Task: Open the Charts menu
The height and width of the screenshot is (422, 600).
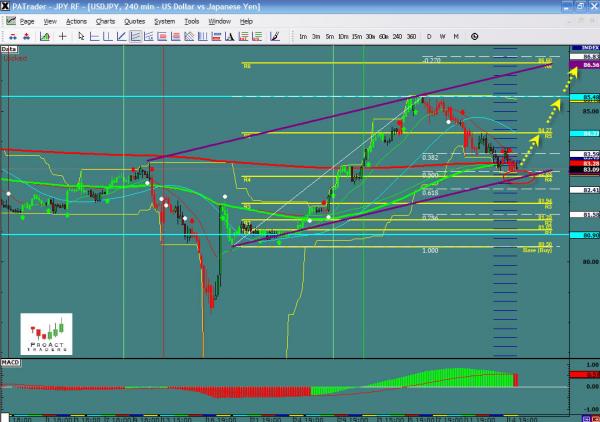Action: [x=105, y=20]
